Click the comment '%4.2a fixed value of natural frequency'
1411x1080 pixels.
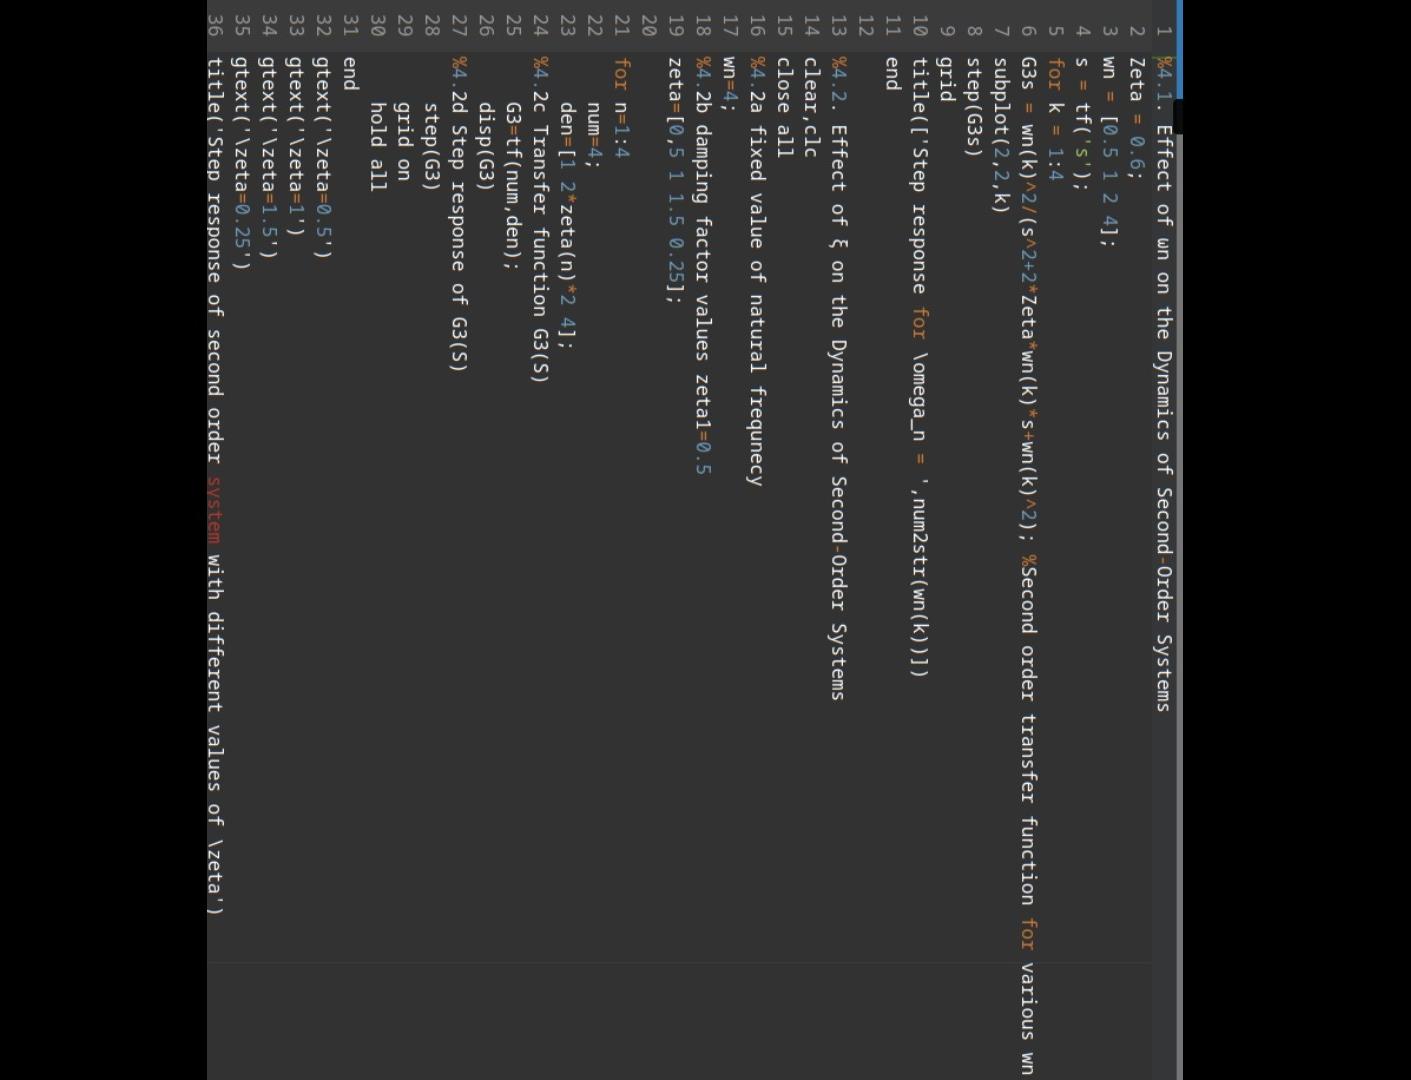(x=757, y=271)
